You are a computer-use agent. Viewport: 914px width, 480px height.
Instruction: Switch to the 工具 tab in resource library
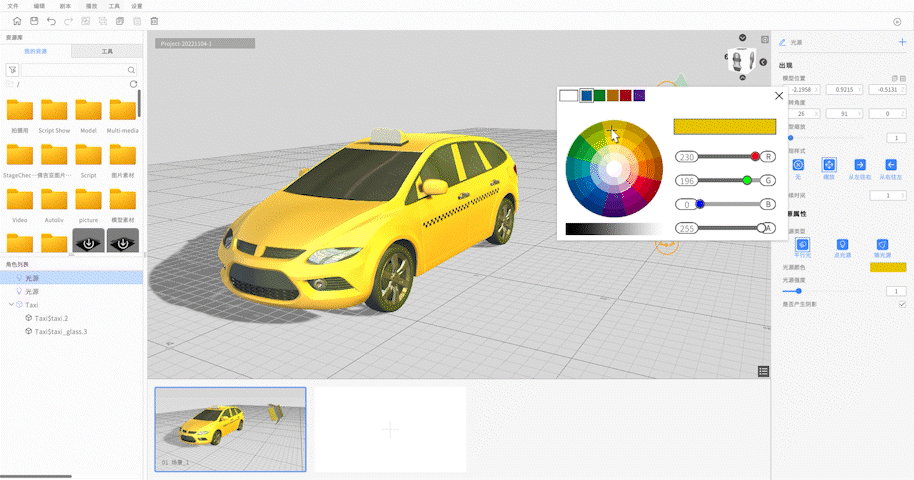(x=106, y=50)
